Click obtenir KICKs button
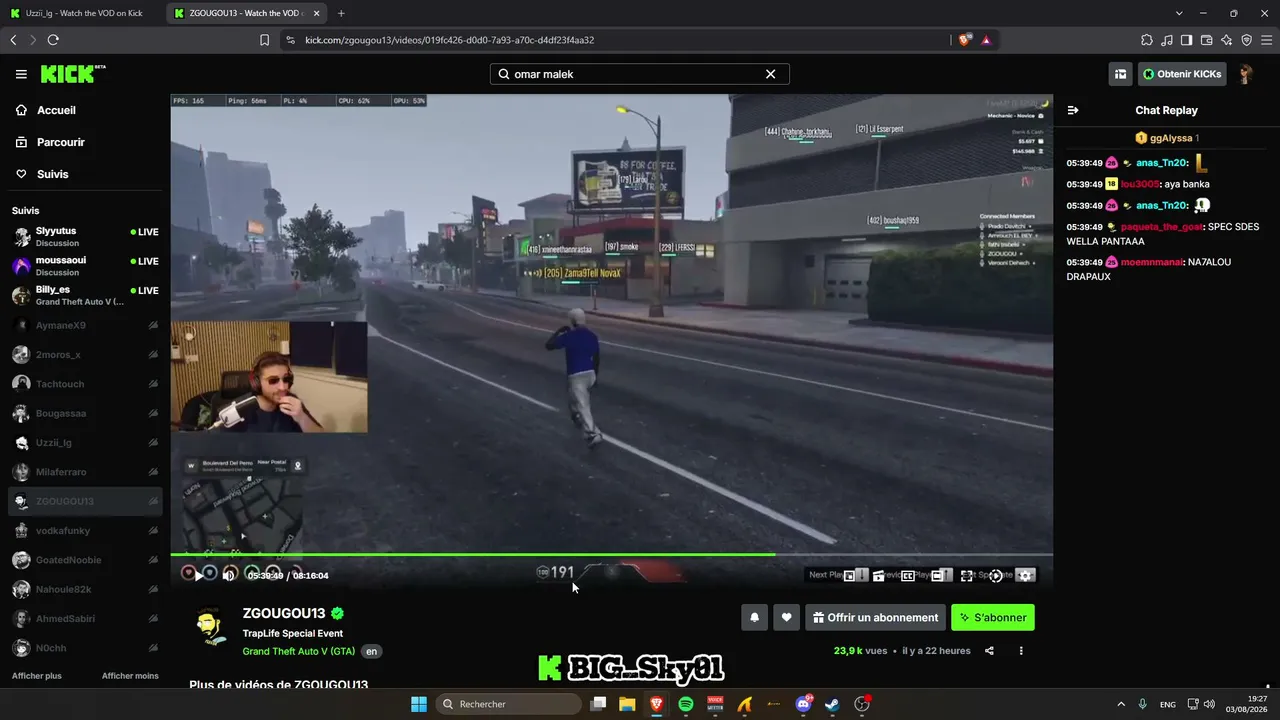 1182,74
